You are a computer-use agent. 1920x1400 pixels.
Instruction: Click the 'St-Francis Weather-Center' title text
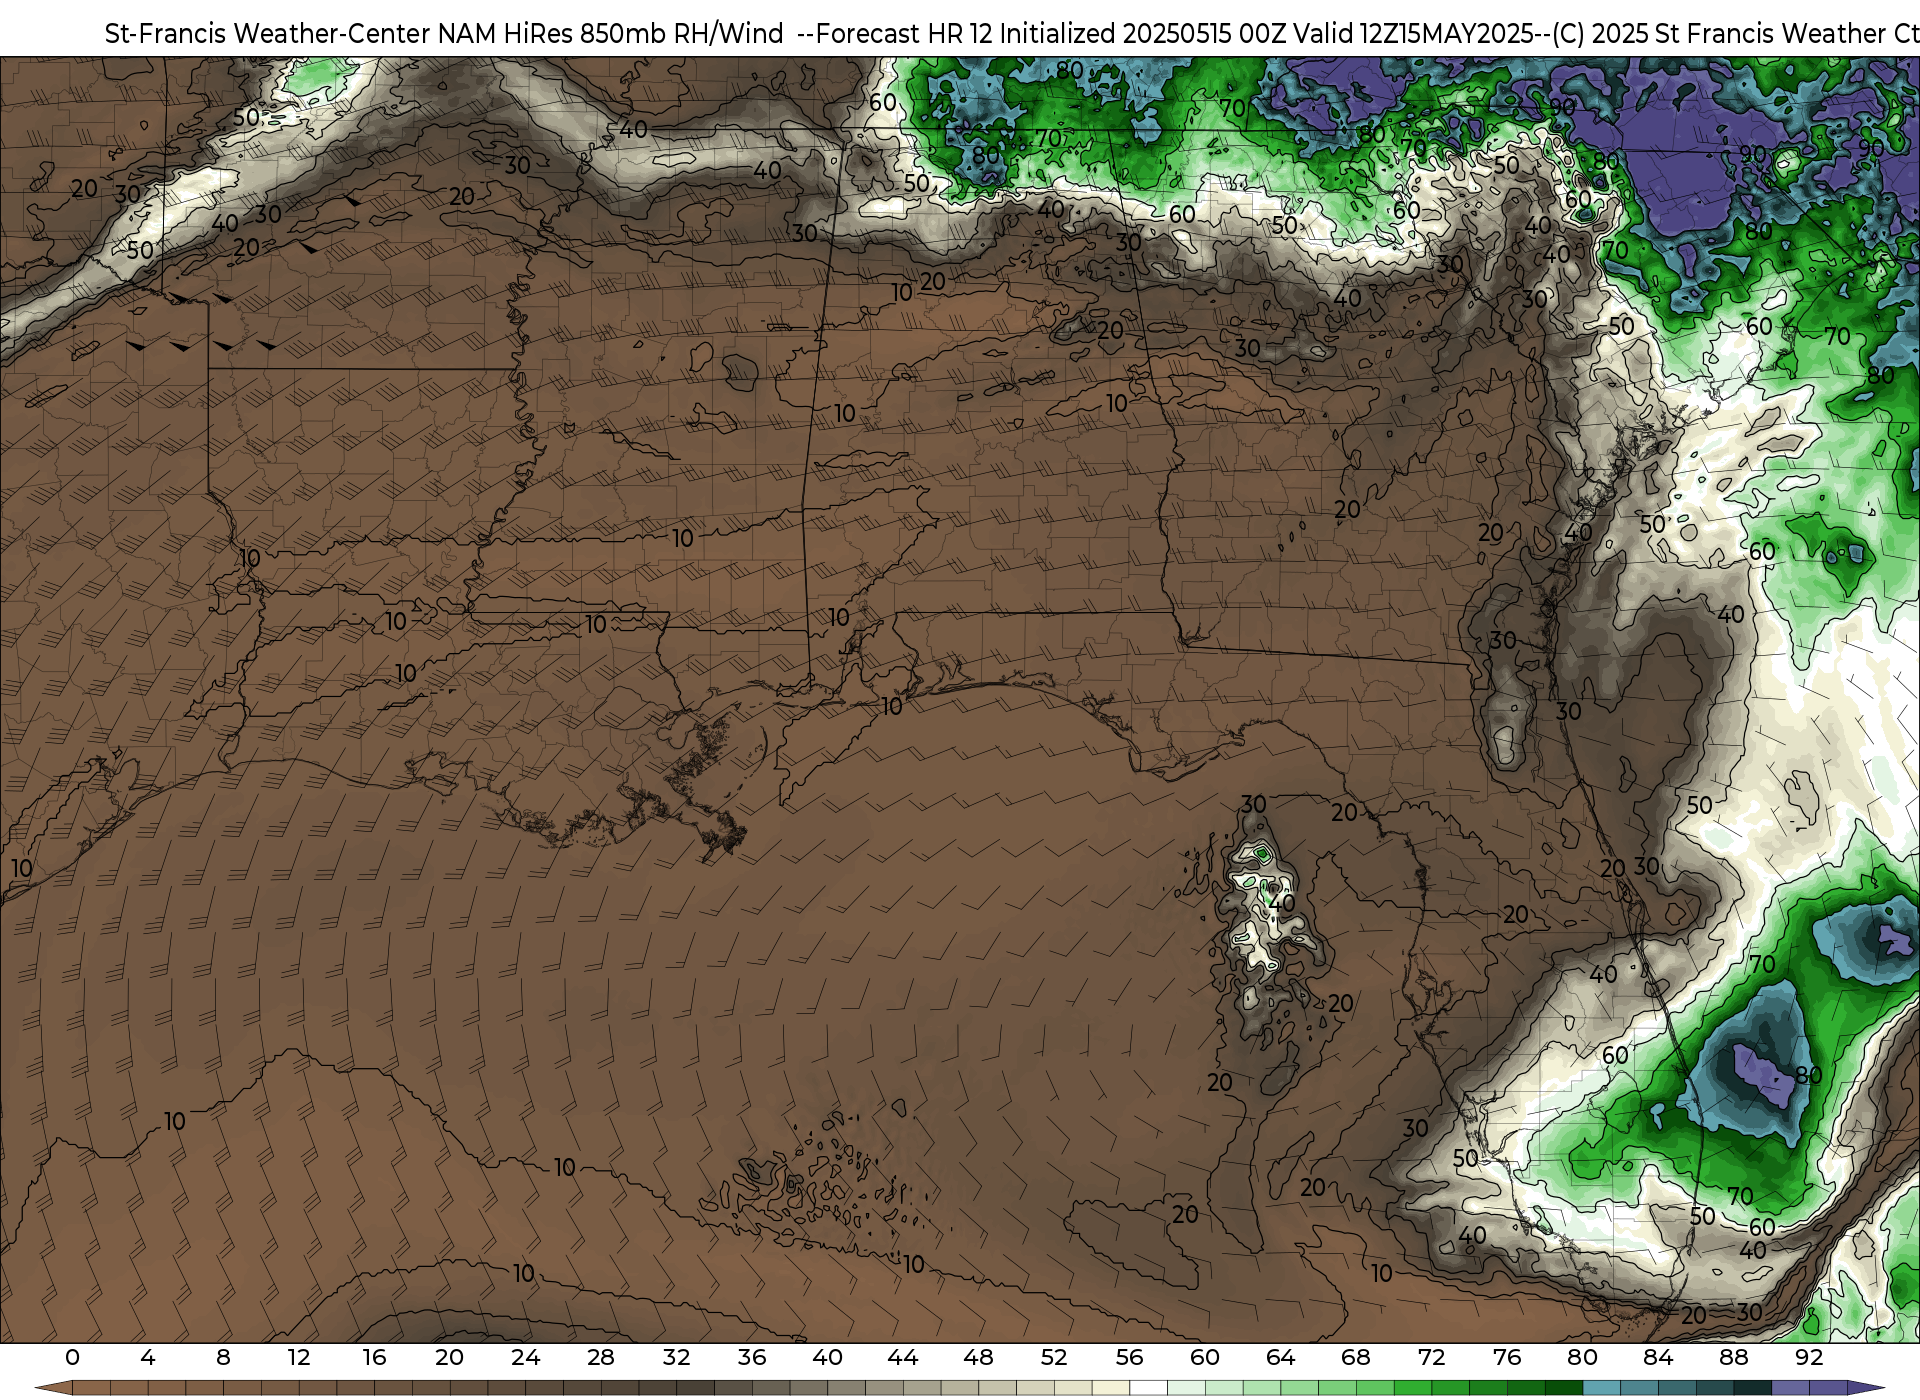point(268,34)
